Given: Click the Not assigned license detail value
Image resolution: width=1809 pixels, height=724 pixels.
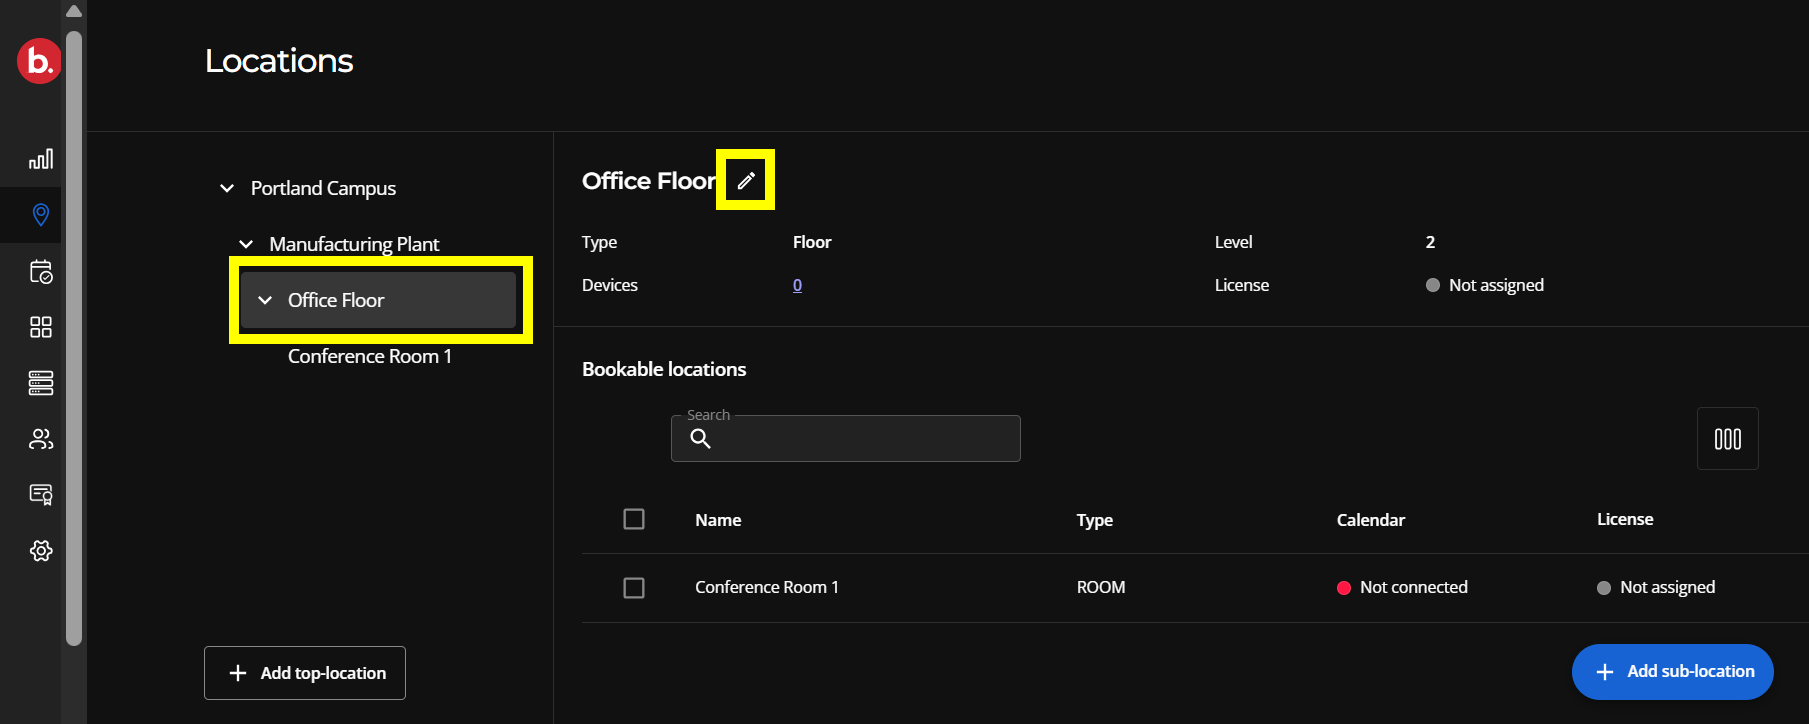Looking at the screenshot, I should click(x=1485, y=285).
